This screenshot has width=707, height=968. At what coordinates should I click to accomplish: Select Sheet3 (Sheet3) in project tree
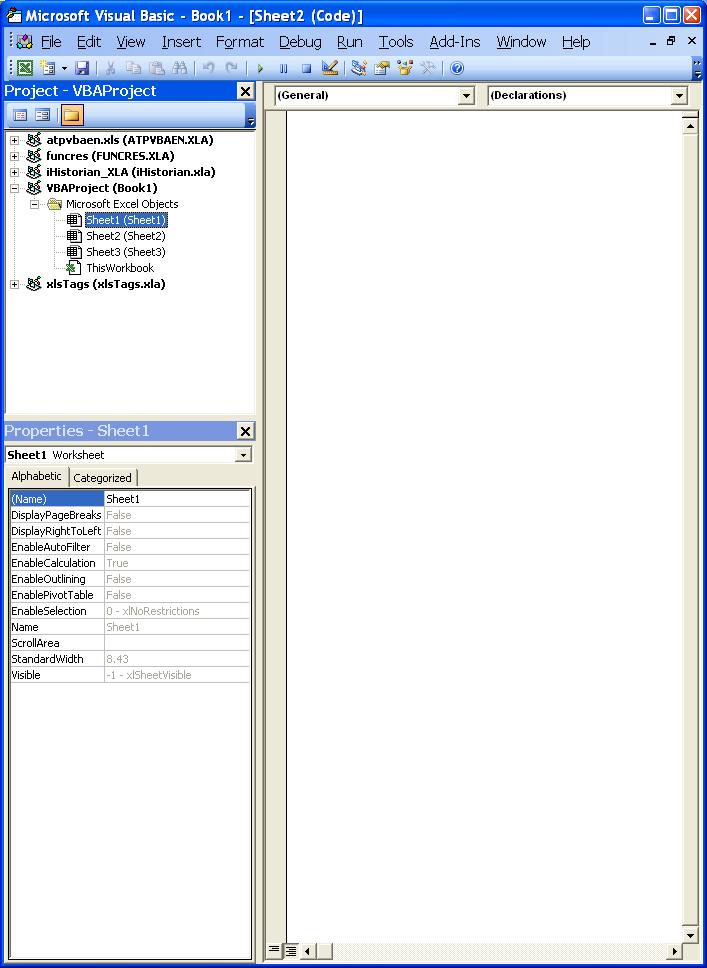pos(126,252)
